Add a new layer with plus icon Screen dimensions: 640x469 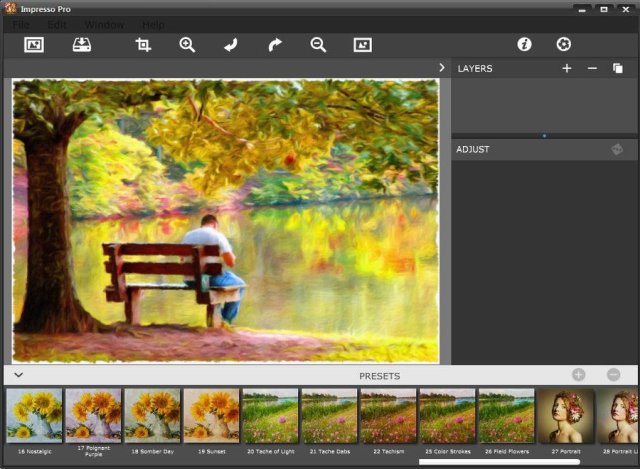click(x=567, y=68)
